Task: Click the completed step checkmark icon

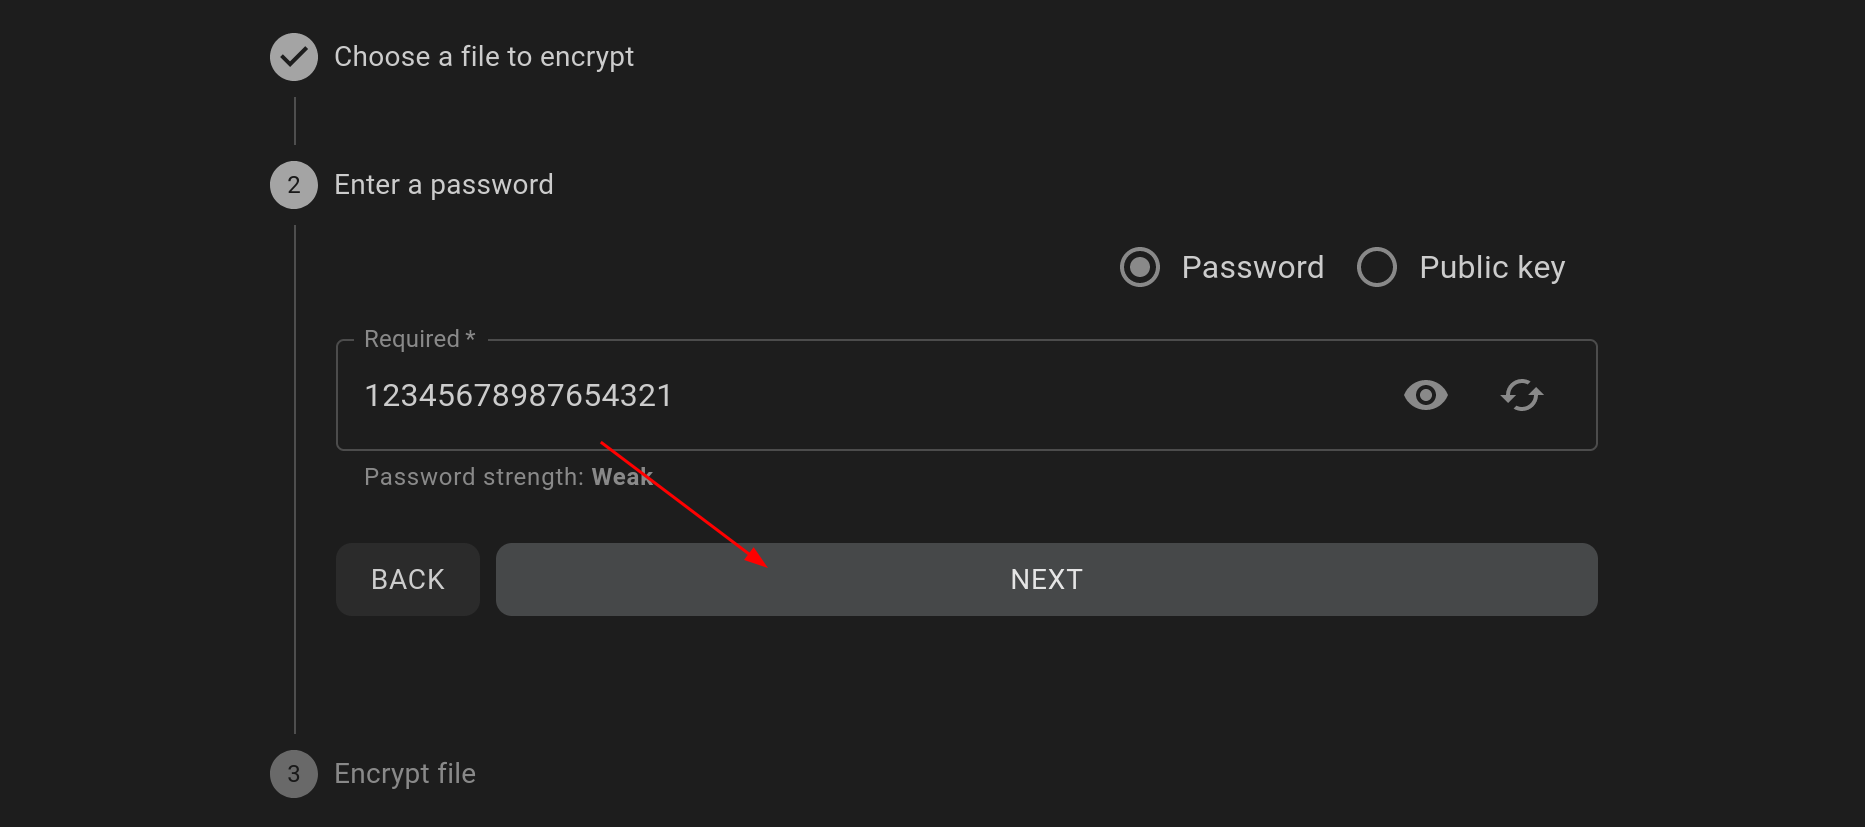Action: (294, 57)
